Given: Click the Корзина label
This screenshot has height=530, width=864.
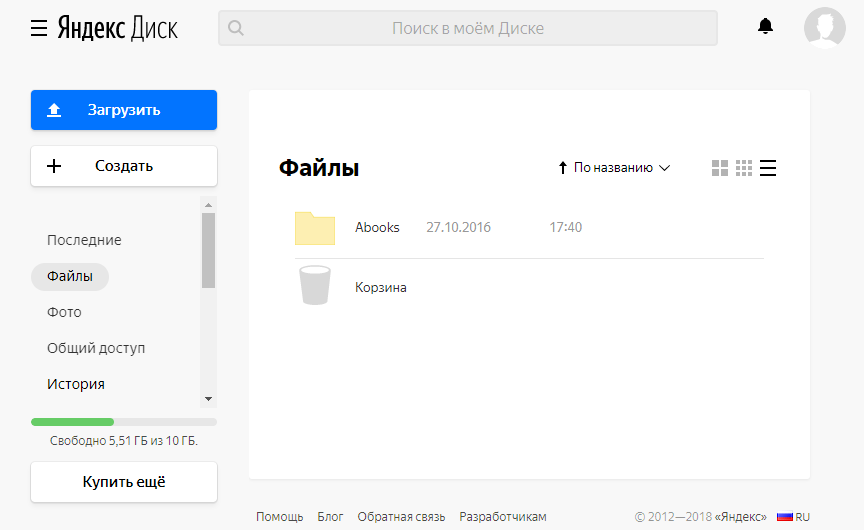Looking at the screenshot, I should tap(381, 288).
